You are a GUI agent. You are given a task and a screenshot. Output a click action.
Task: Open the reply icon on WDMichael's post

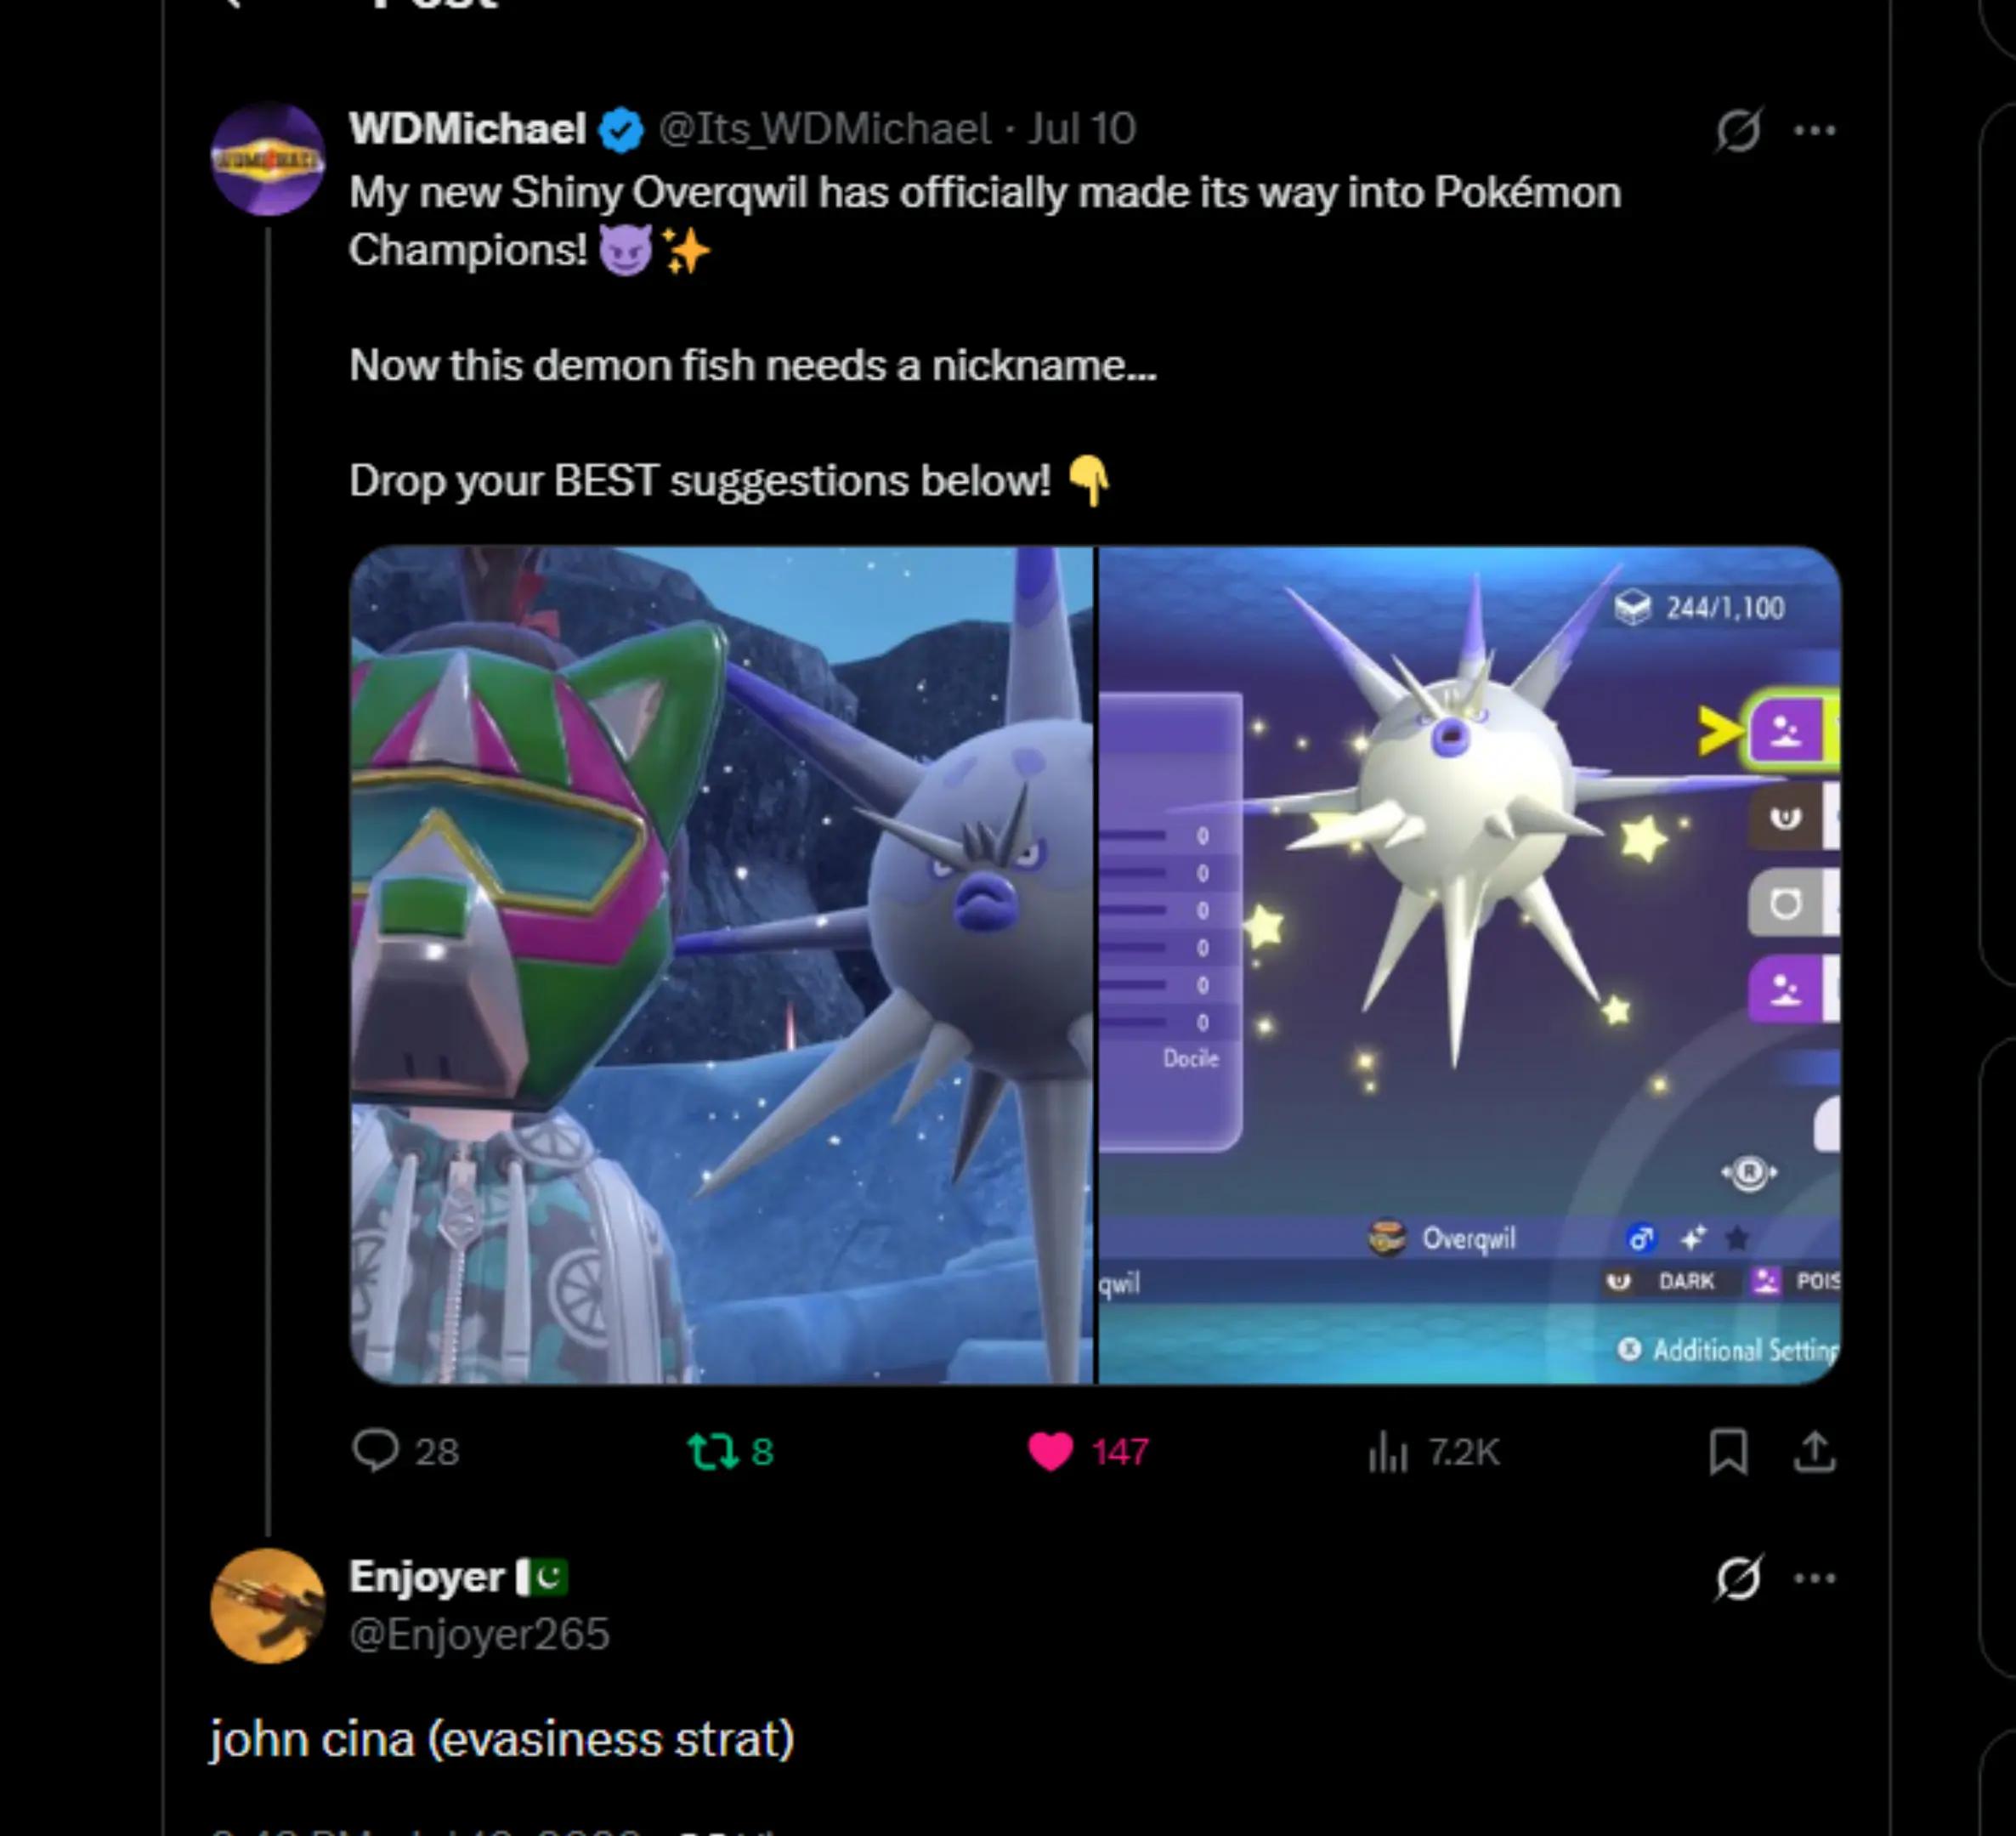click(x=375, y=1451)
